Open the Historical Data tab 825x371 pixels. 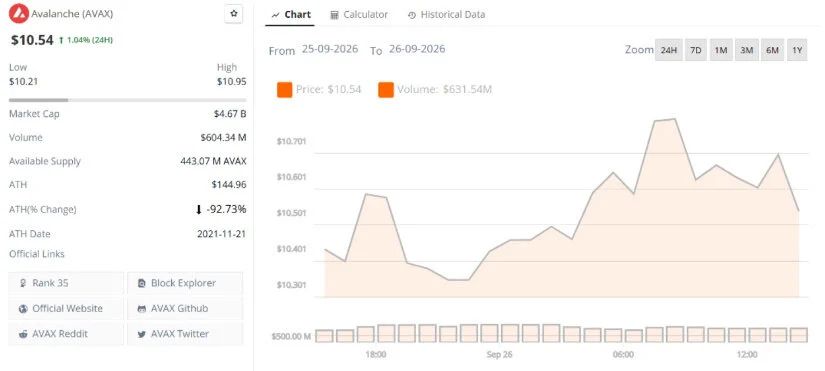coord(446,15)
